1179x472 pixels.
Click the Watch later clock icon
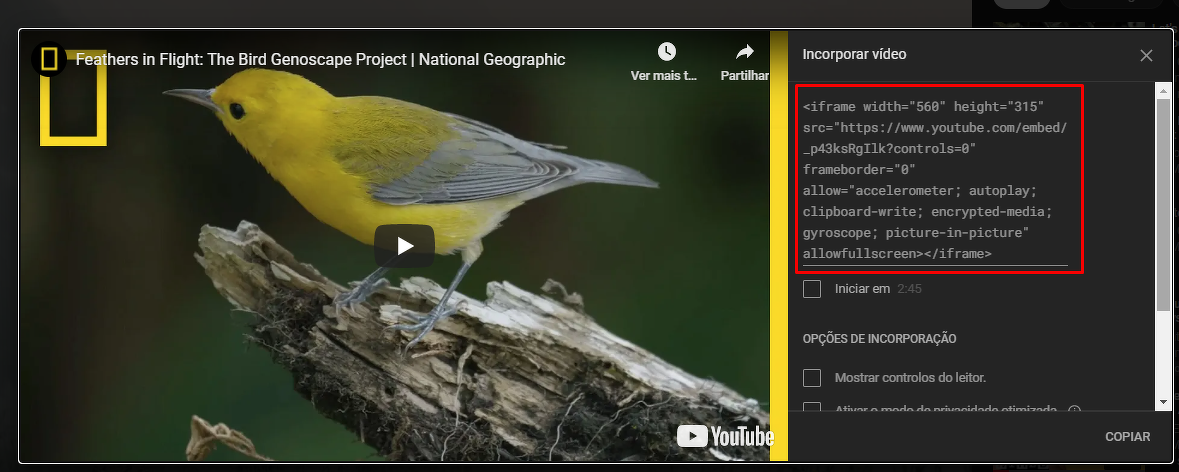point(666,51)
